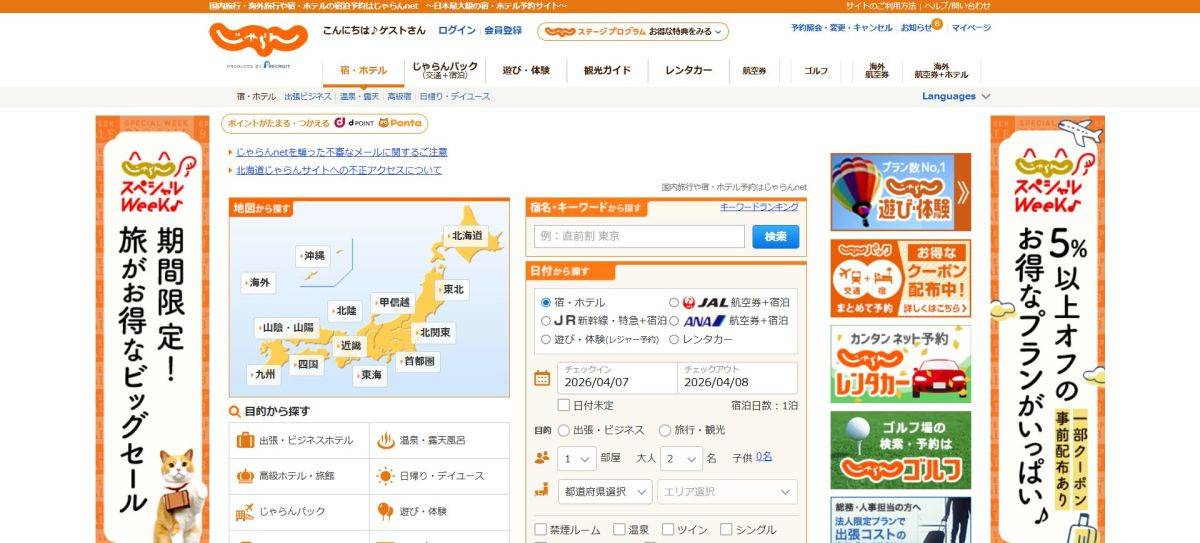The image size is (1200, 543).
Task: Select 海外 overseas on the map
Action: pos(260,283)
